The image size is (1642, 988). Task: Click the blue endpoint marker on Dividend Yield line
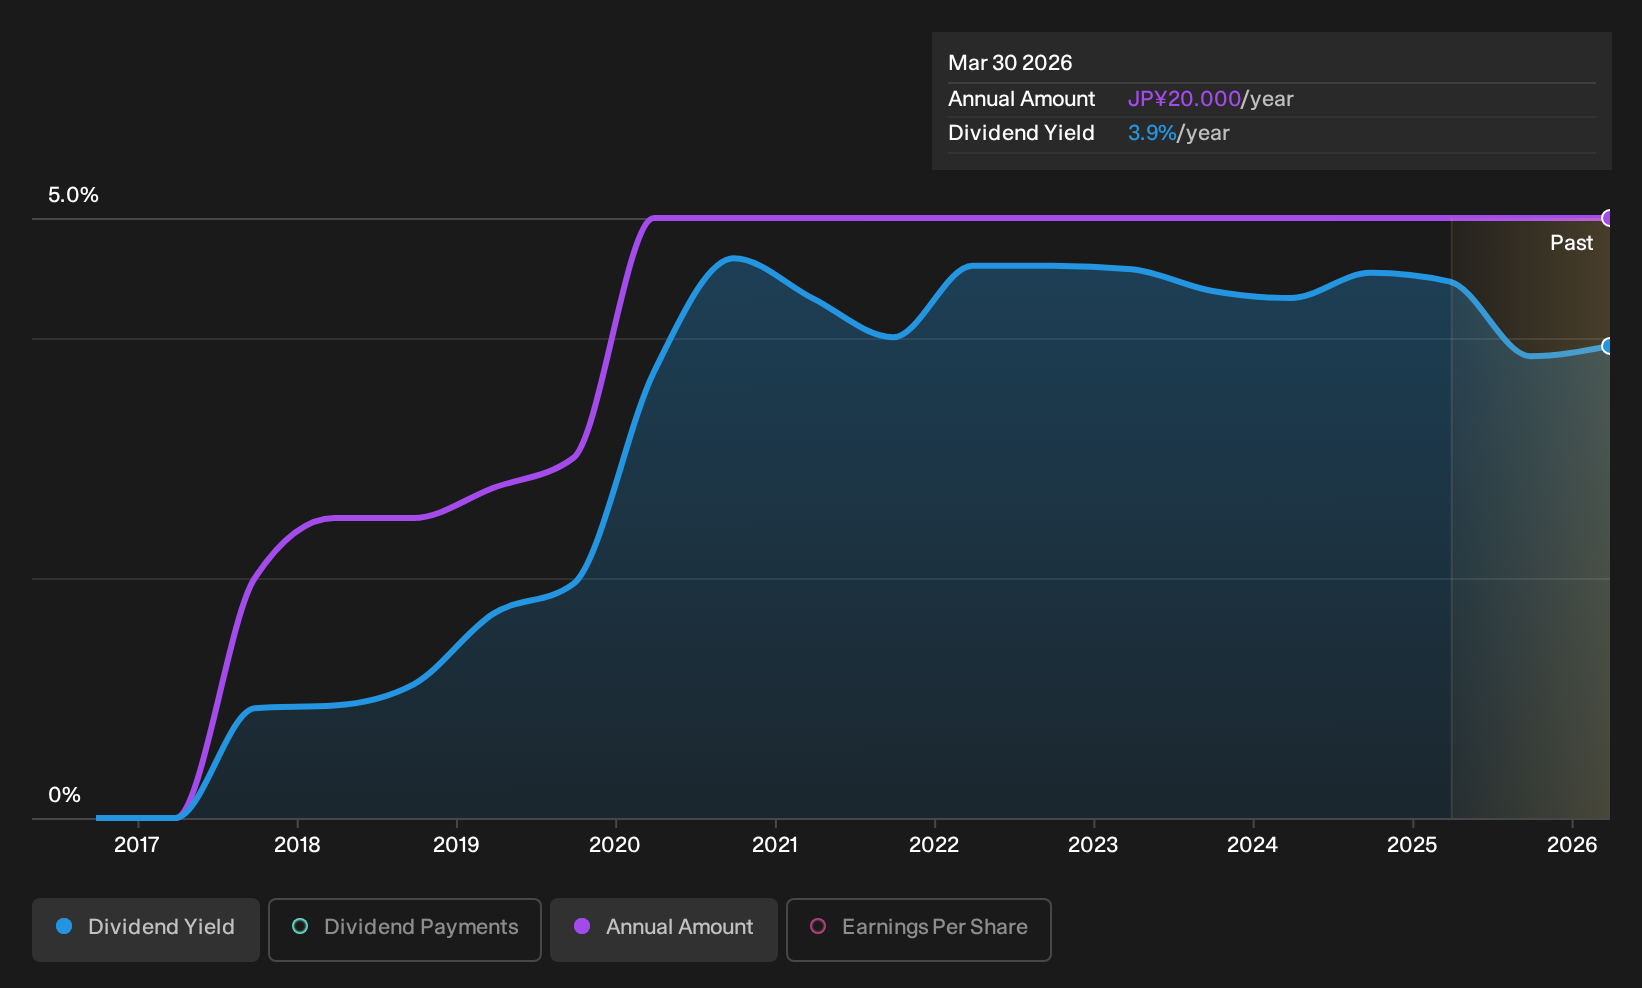click(1608, 346)
